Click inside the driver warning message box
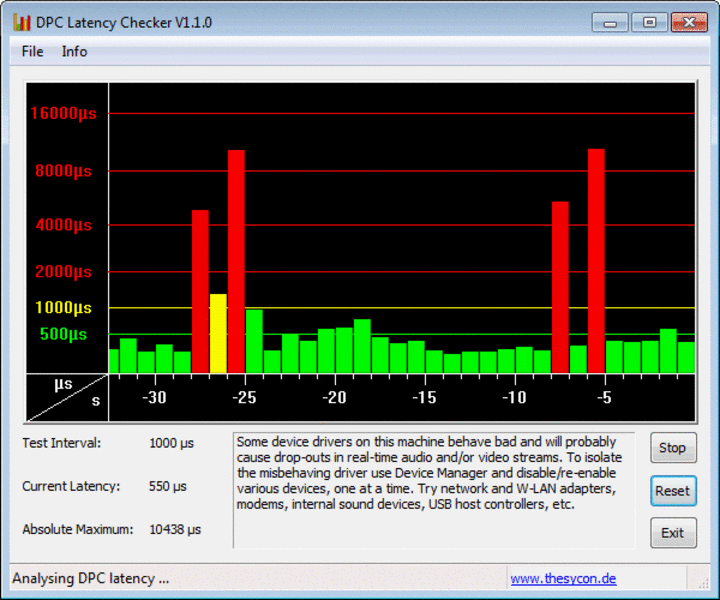This screenshot has width=720, height=600. pyautogui.click(x=433, y=490)
